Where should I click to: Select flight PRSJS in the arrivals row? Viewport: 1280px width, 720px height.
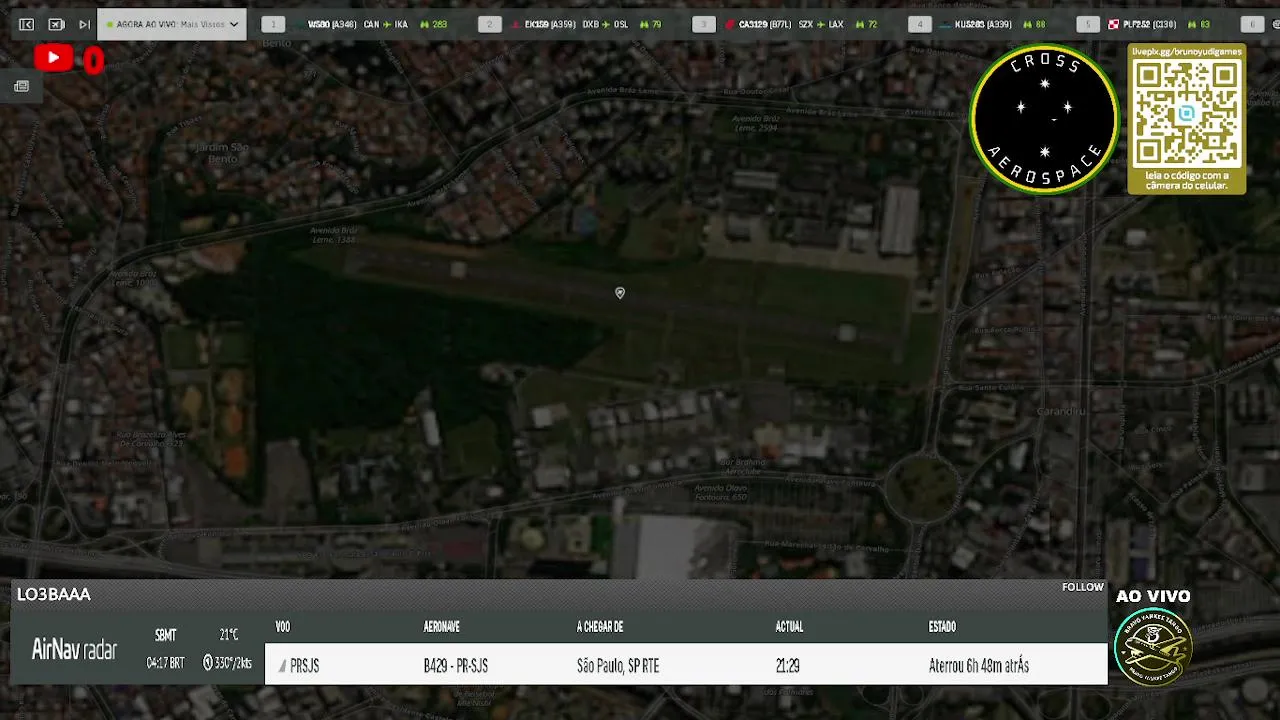304,666
